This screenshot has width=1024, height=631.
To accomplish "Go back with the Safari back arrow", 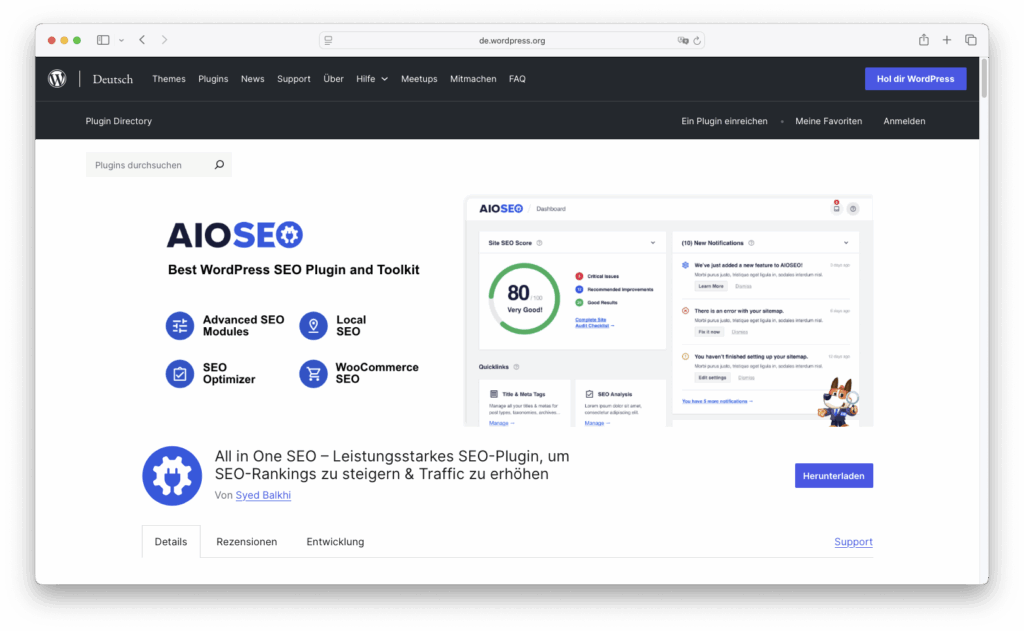I will tap(142, 40).
